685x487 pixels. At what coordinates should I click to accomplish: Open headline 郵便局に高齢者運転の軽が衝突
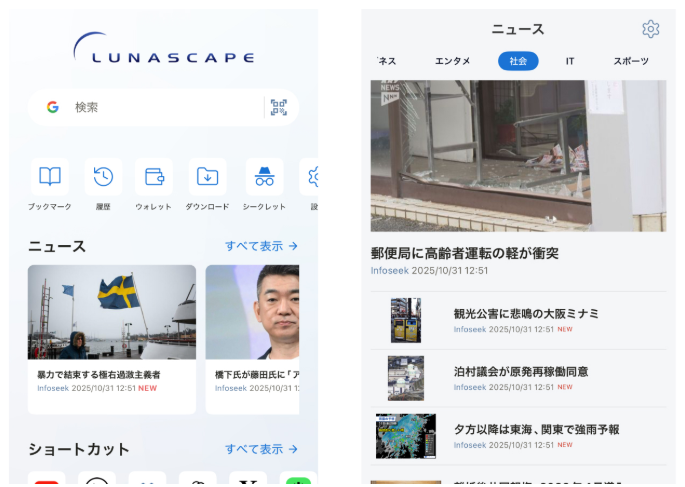pos(464,253)
